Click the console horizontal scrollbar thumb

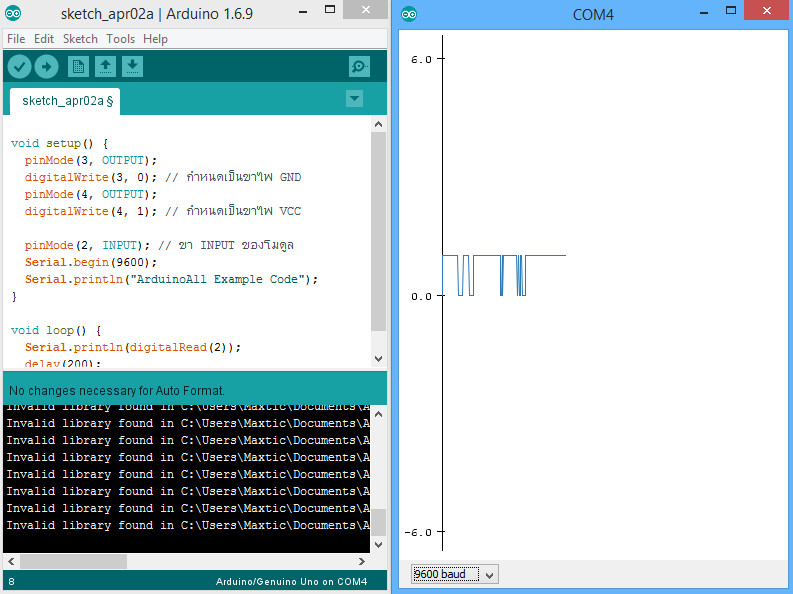tap(73, 561)
